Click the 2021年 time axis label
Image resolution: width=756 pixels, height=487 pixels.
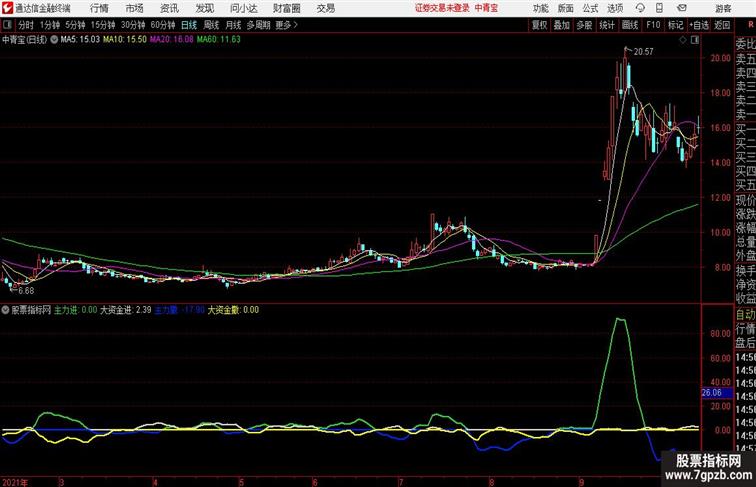coord(15,482)
